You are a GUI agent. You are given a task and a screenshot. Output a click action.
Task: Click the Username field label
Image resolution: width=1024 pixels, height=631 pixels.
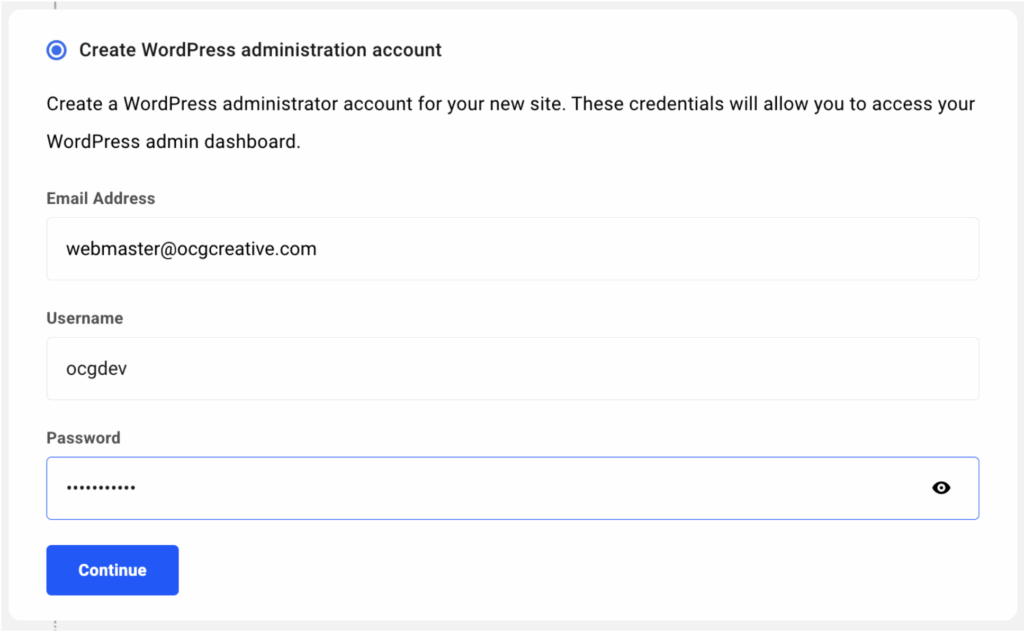[85, 318]
